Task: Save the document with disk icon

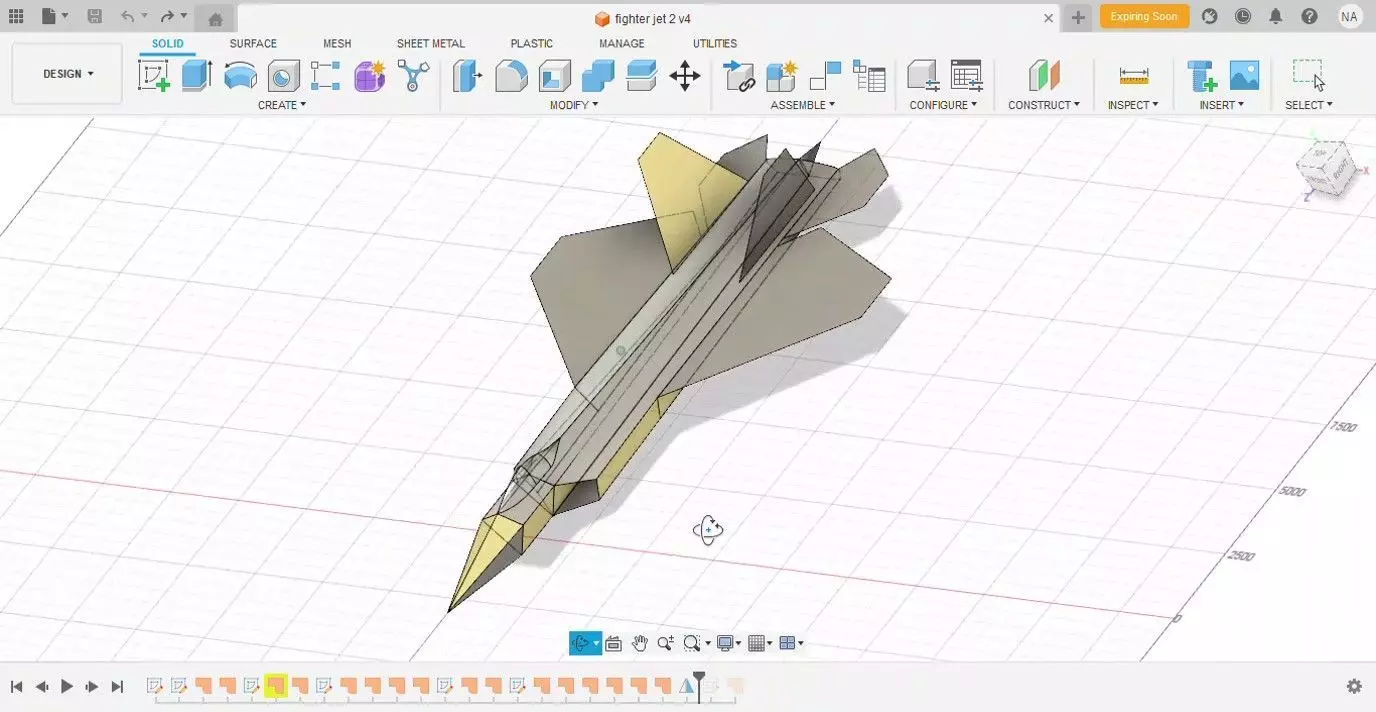Action: (x=94, y=16)
